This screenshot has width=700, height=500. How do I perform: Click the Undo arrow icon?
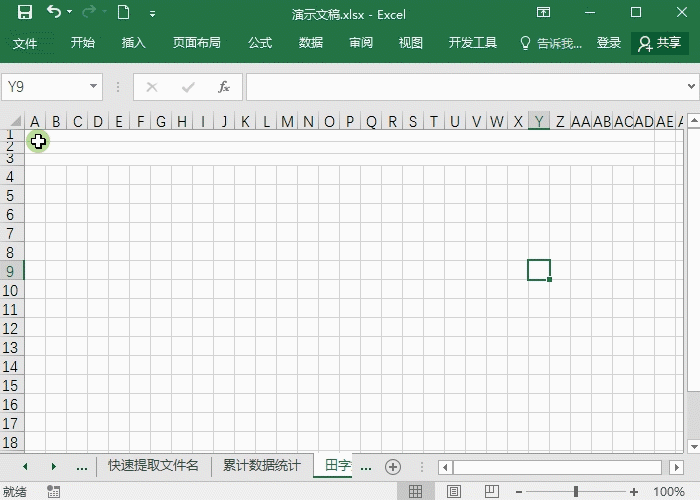click(54, 12)
